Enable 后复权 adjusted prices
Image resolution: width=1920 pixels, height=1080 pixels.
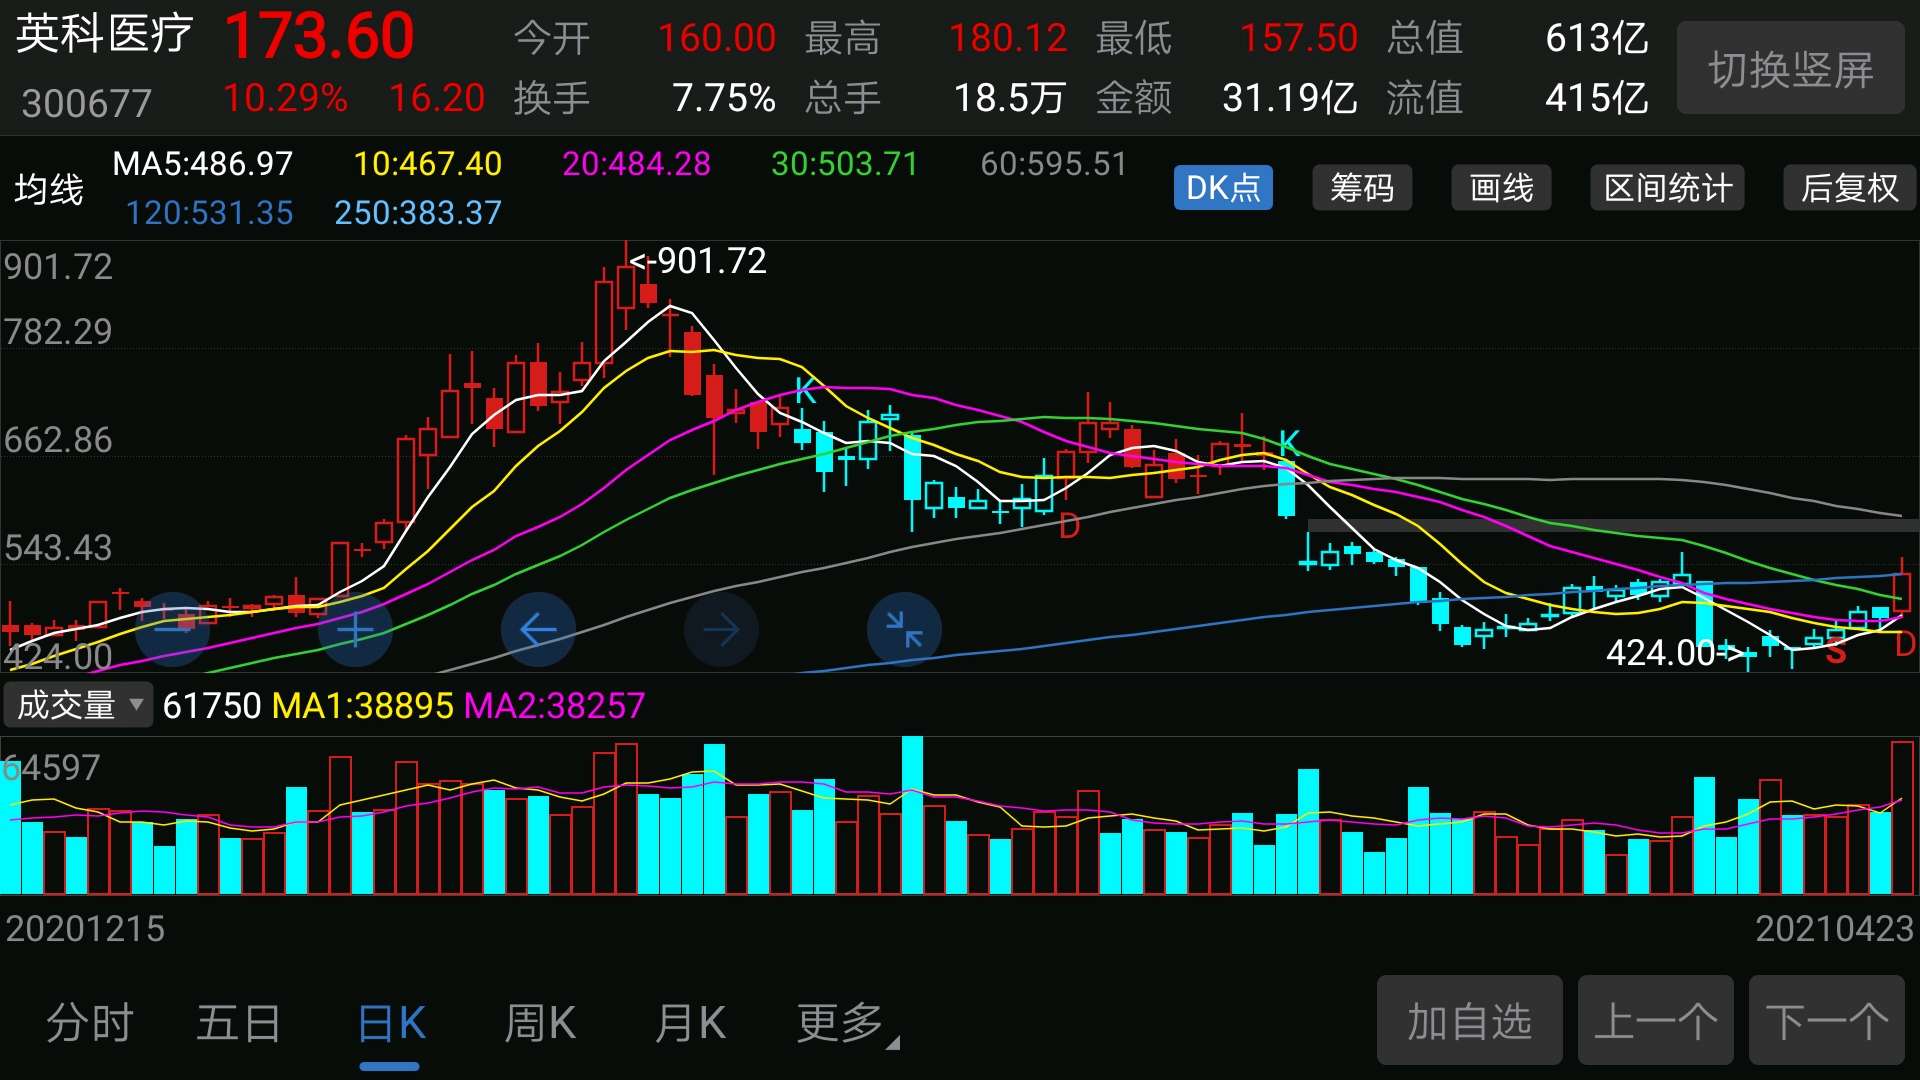(x=1849, y=188)
